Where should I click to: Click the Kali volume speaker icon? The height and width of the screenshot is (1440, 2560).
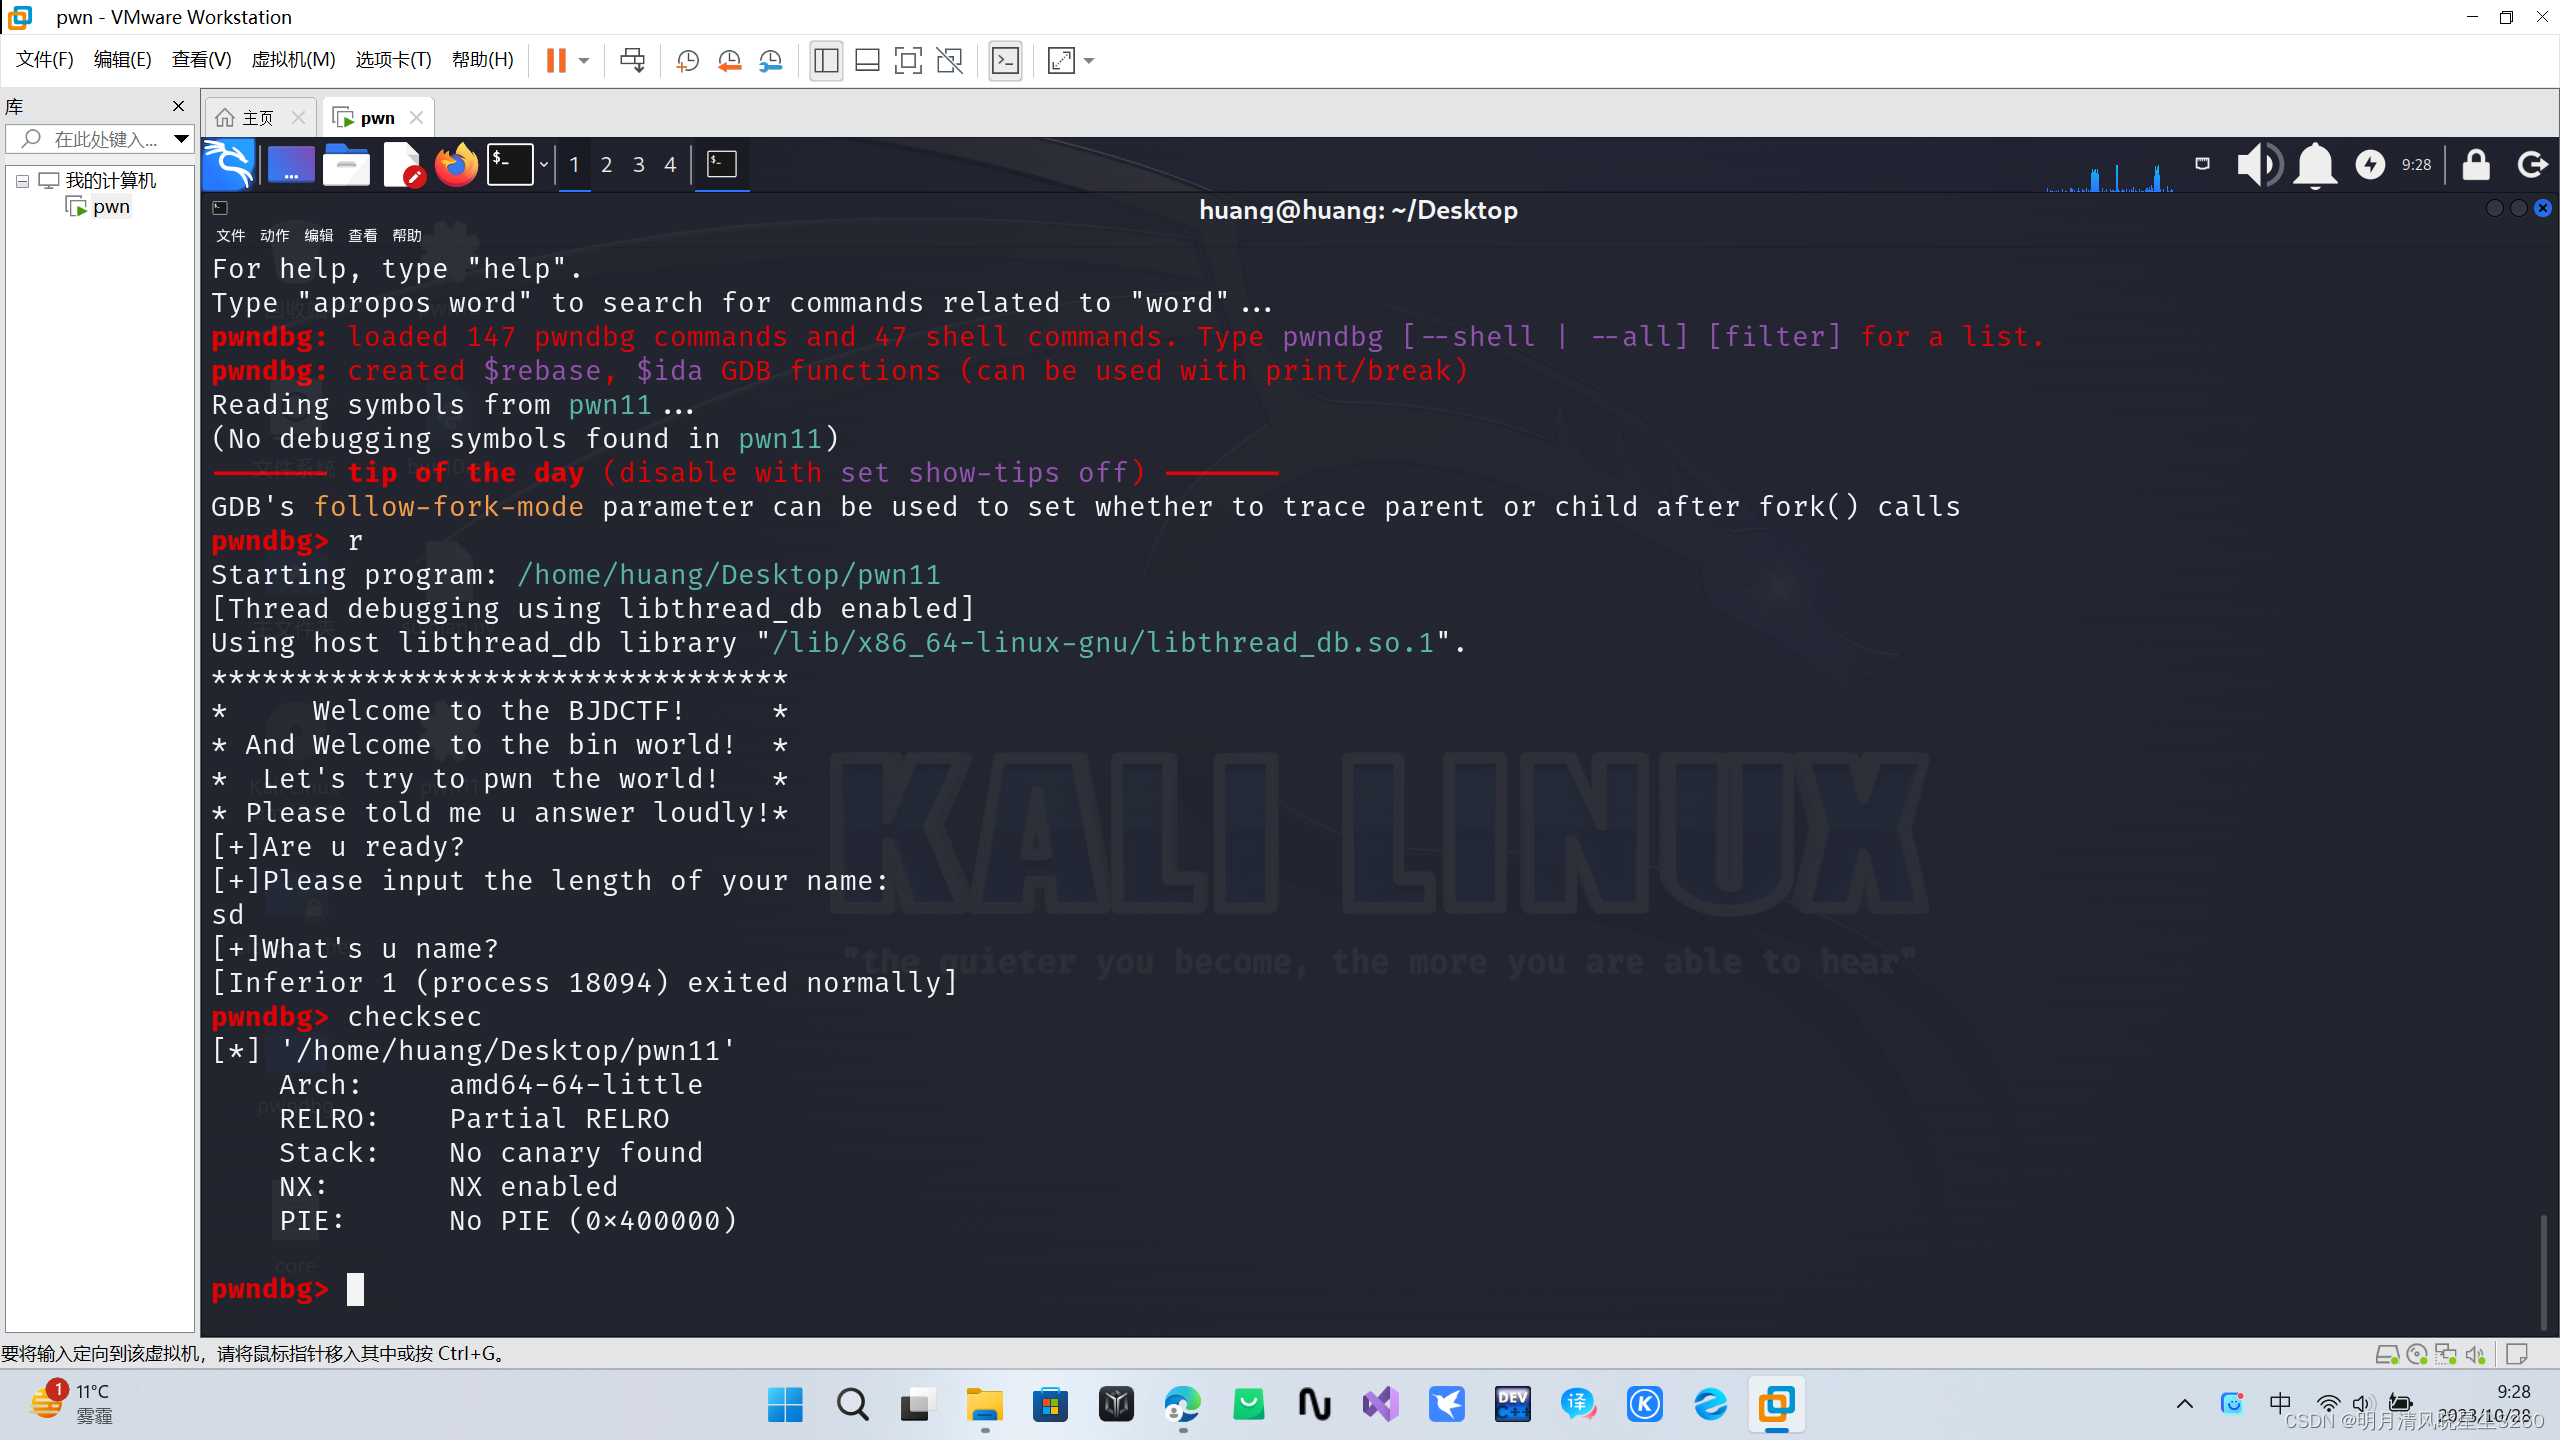coord(2258,164)
